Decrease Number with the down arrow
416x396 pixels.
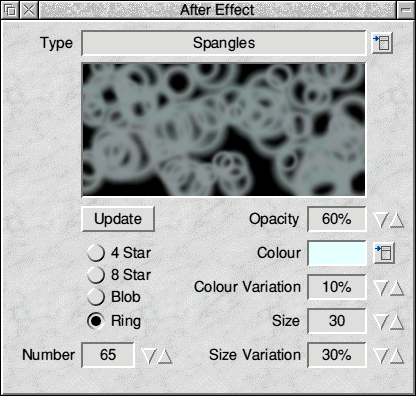click(x=149, y=356)
